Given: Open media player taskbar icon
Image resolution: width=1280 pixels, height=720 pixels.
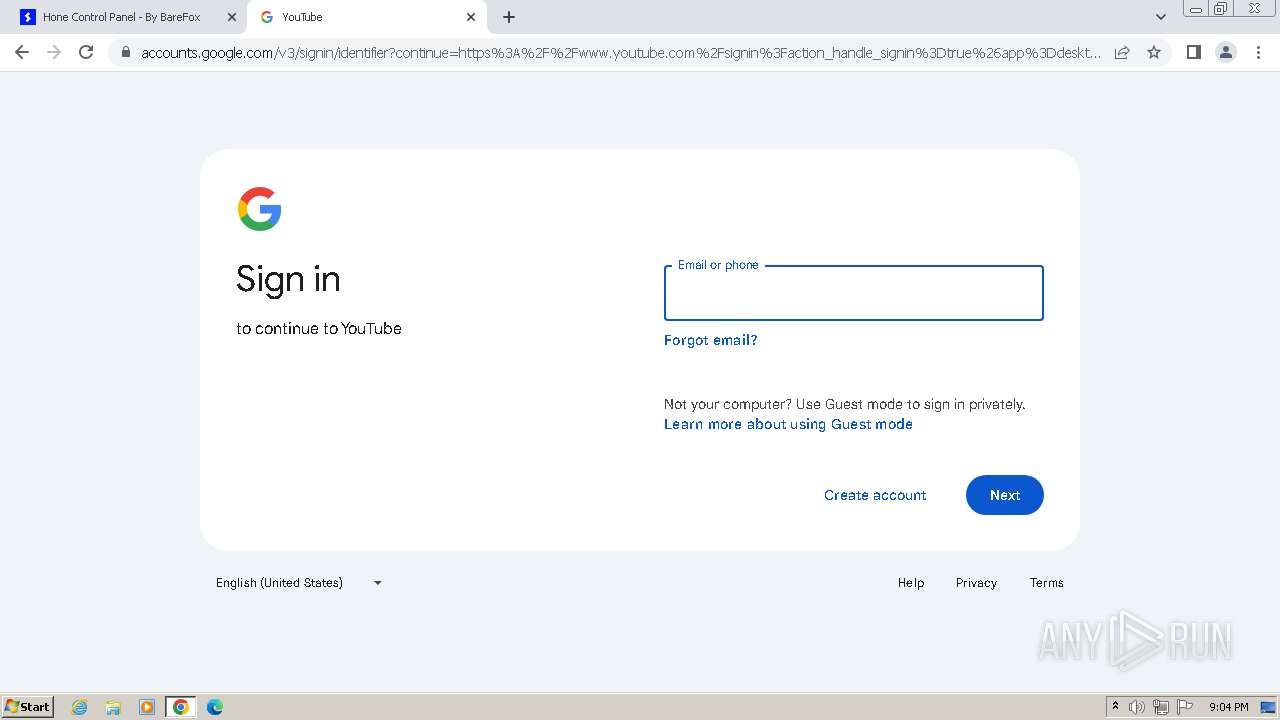Looking at the screenshot, I should [x=147, y=707].
